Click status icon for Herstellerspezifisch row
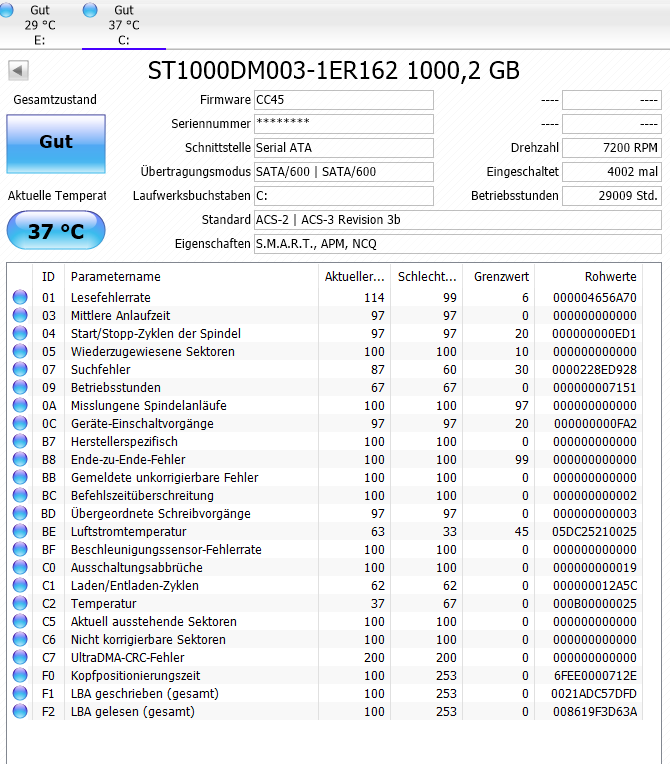The height and width of the screenshot is (764, 670). (20, 441)
